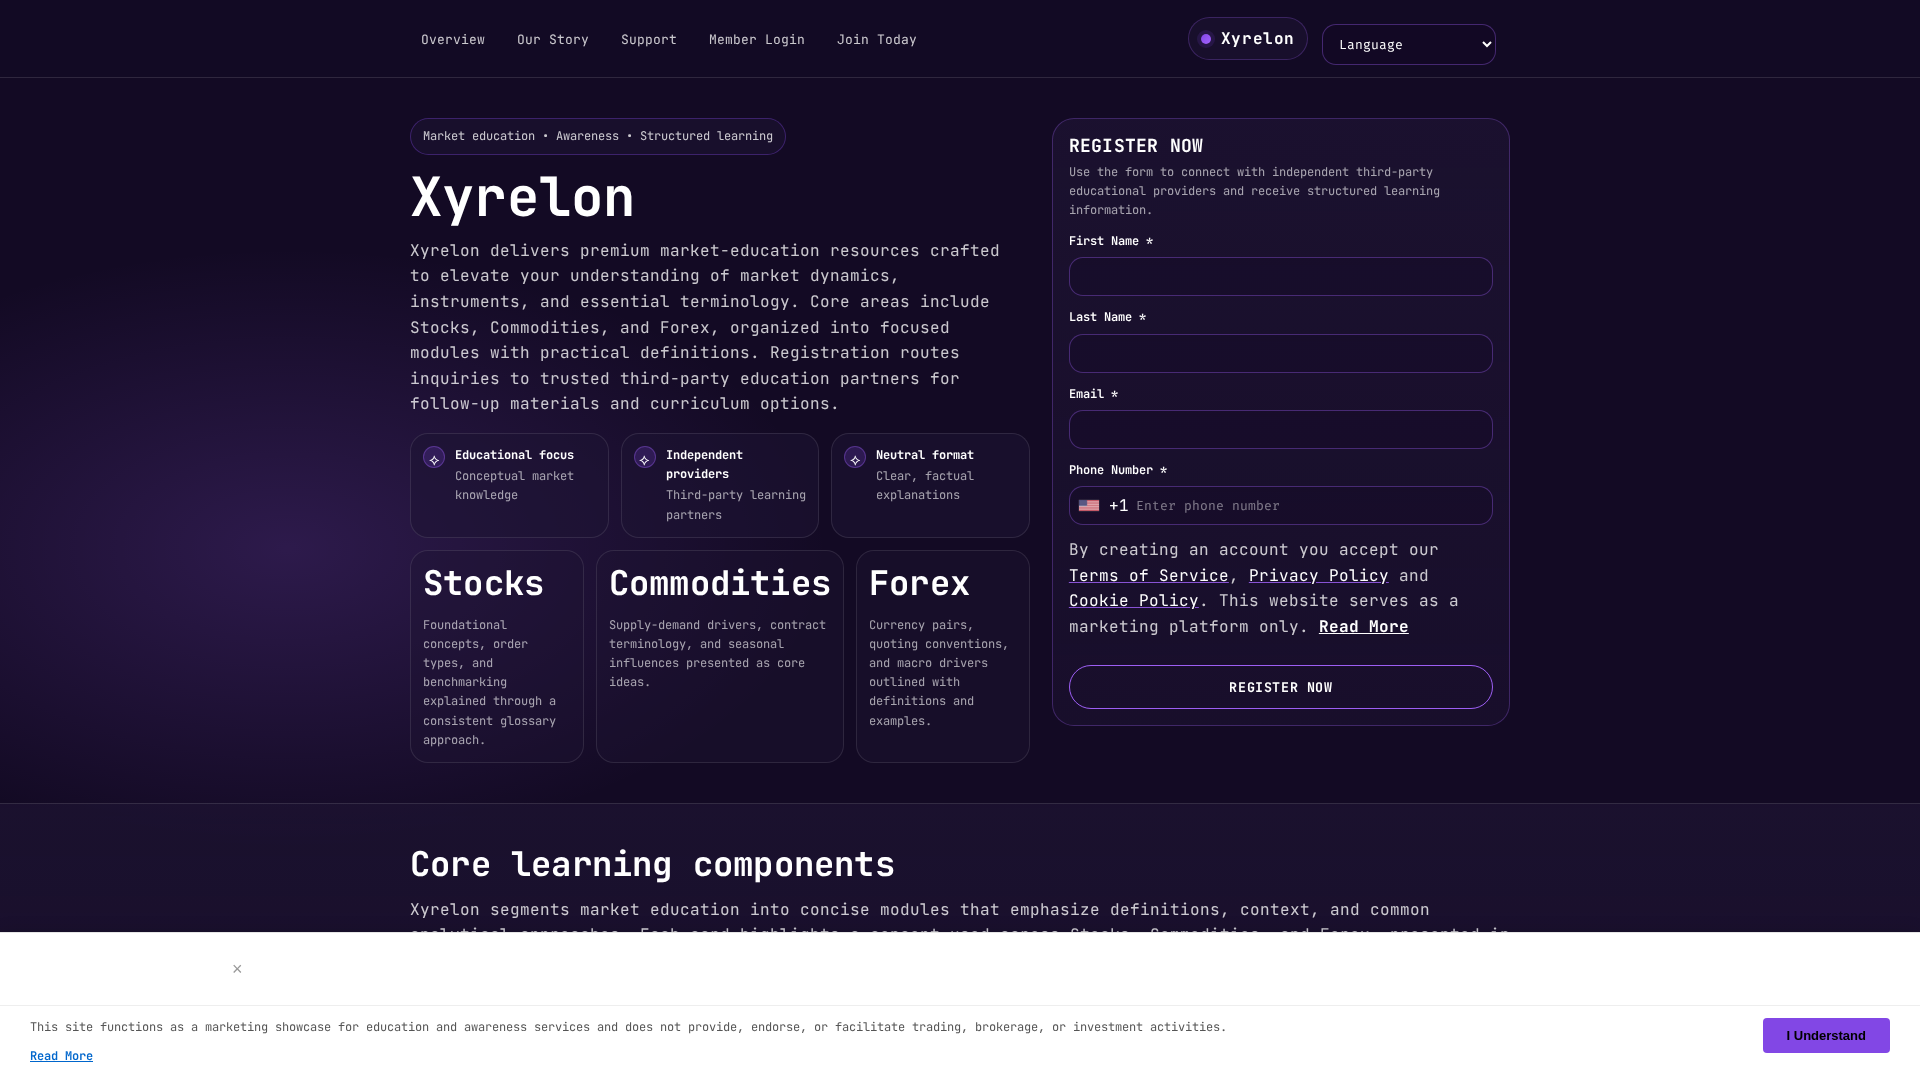
Task: Open the Terms of Service link
Action: [x=1148, y=576]
